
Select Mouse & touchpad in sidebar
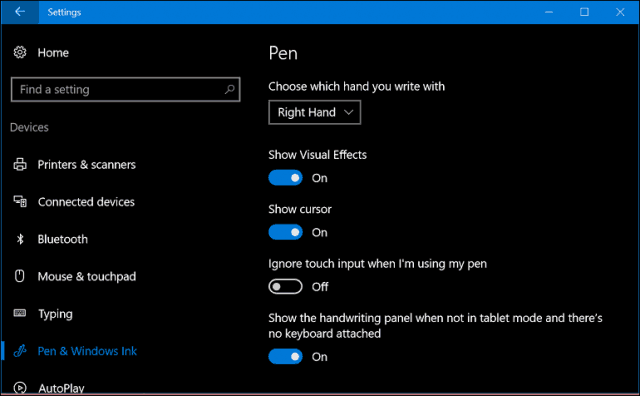point(87,276)
